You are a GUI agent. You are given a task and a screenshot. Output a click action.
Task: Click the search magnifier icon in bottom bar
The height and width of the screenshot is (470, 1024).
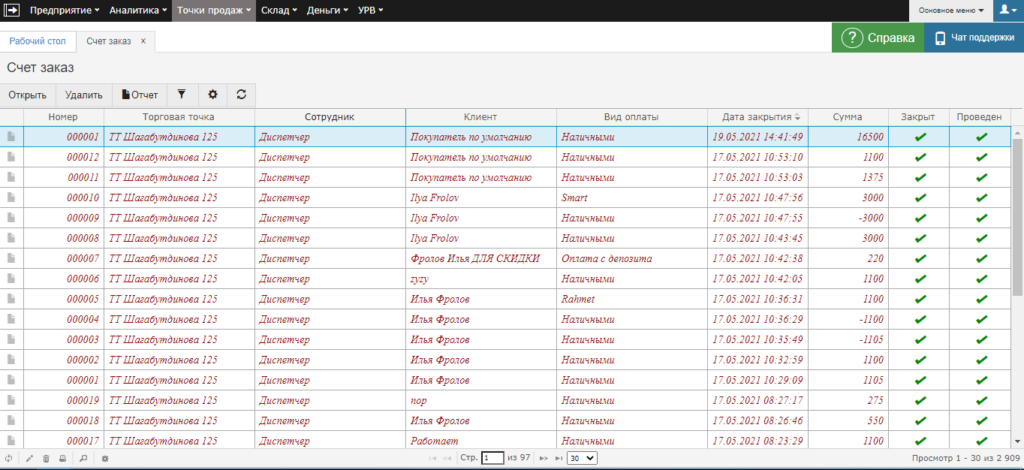[83, 458]
